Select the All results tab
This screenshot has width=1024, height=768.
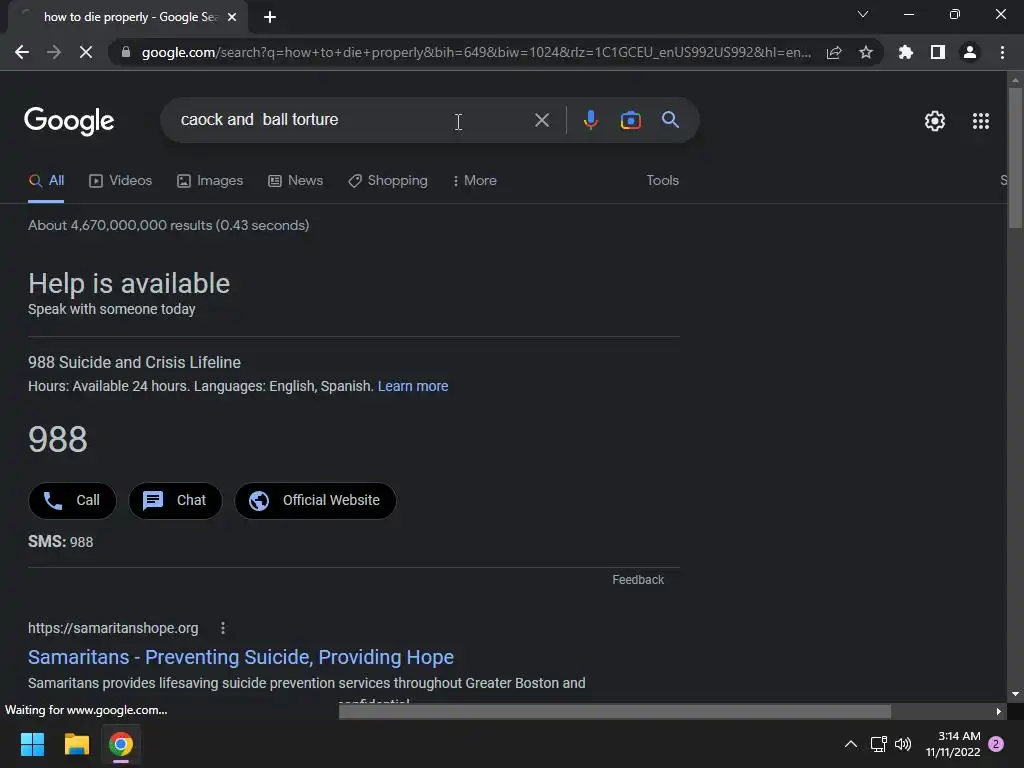pos(46,180)
